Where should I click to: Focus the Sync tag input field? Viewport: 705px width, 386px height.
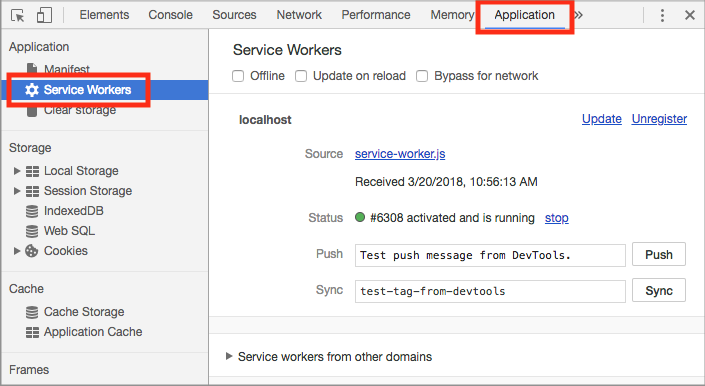tap(490, 291)
